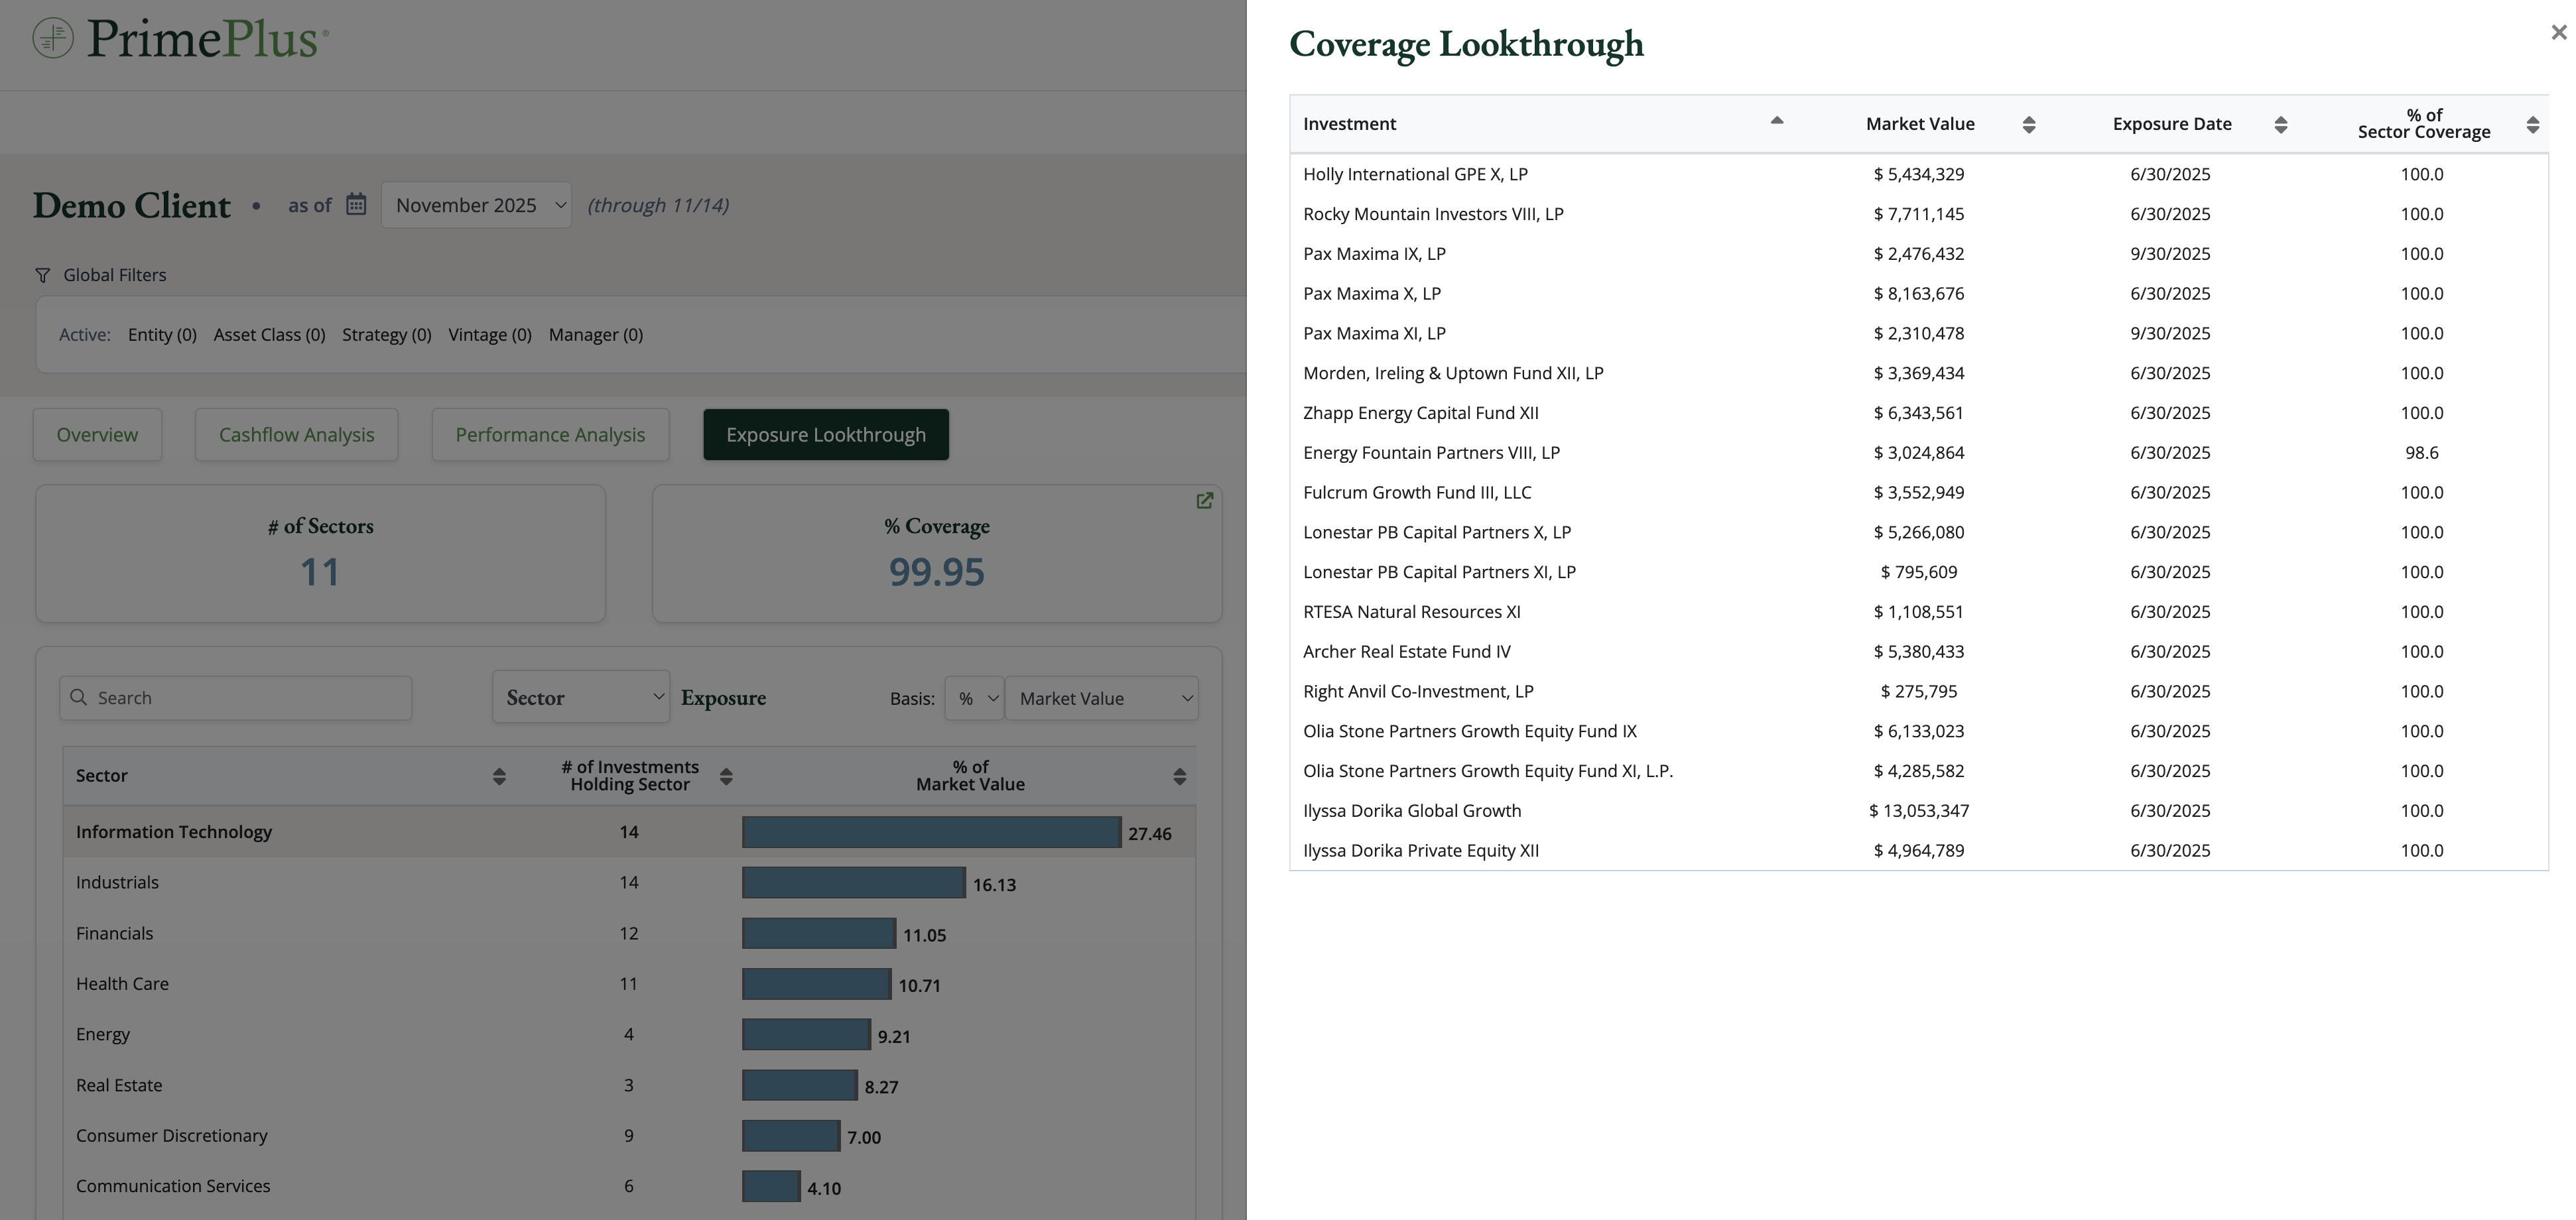Image resolution: width=2576 pixels, height=1220 pixels.
Task: Switch to Performance Analysis tab
Action: [550, 435]
